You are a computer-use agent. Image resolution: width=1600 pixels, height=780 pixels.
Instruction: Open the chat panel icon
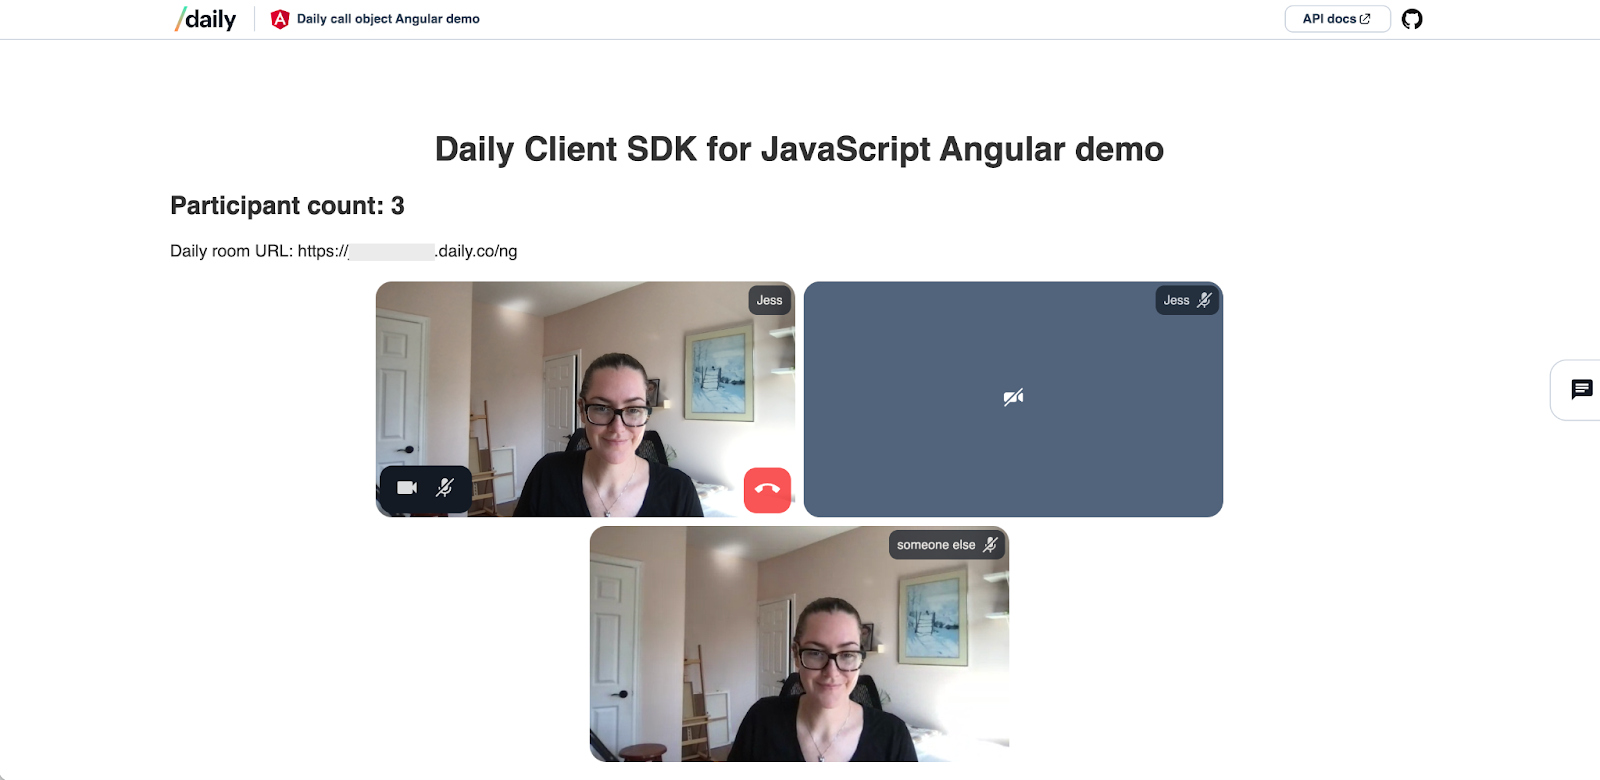[1581, 390]
